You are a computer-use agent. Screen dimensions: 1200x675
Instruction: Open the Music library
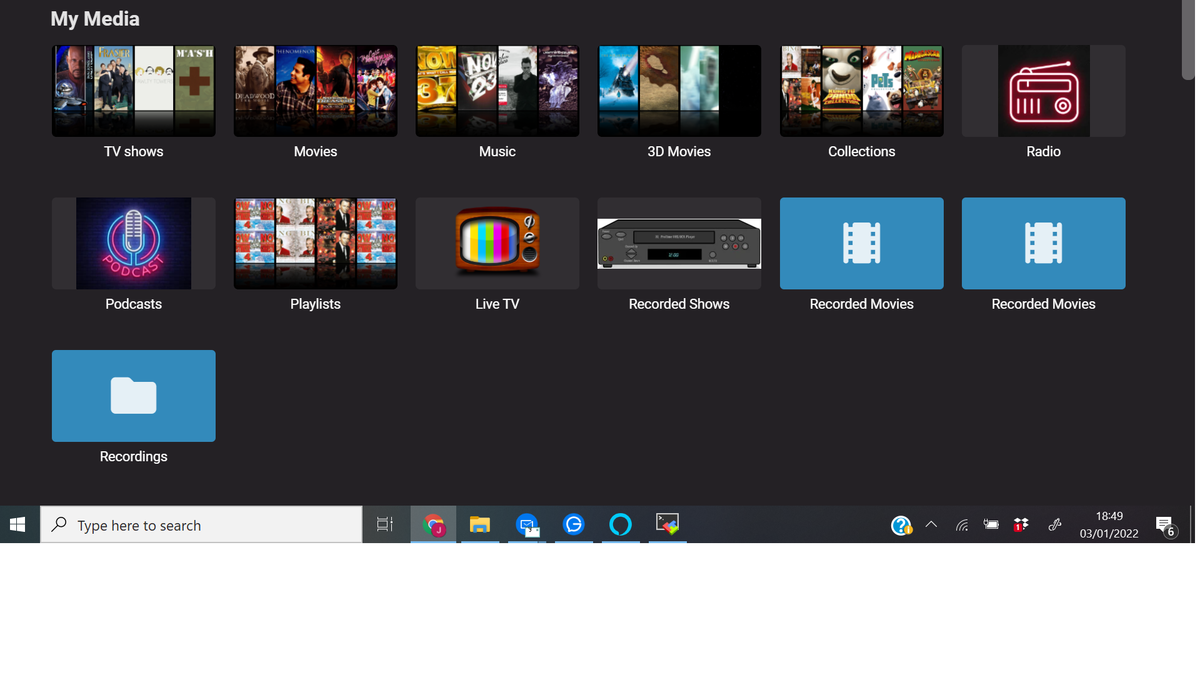click(x=497, y=91)
